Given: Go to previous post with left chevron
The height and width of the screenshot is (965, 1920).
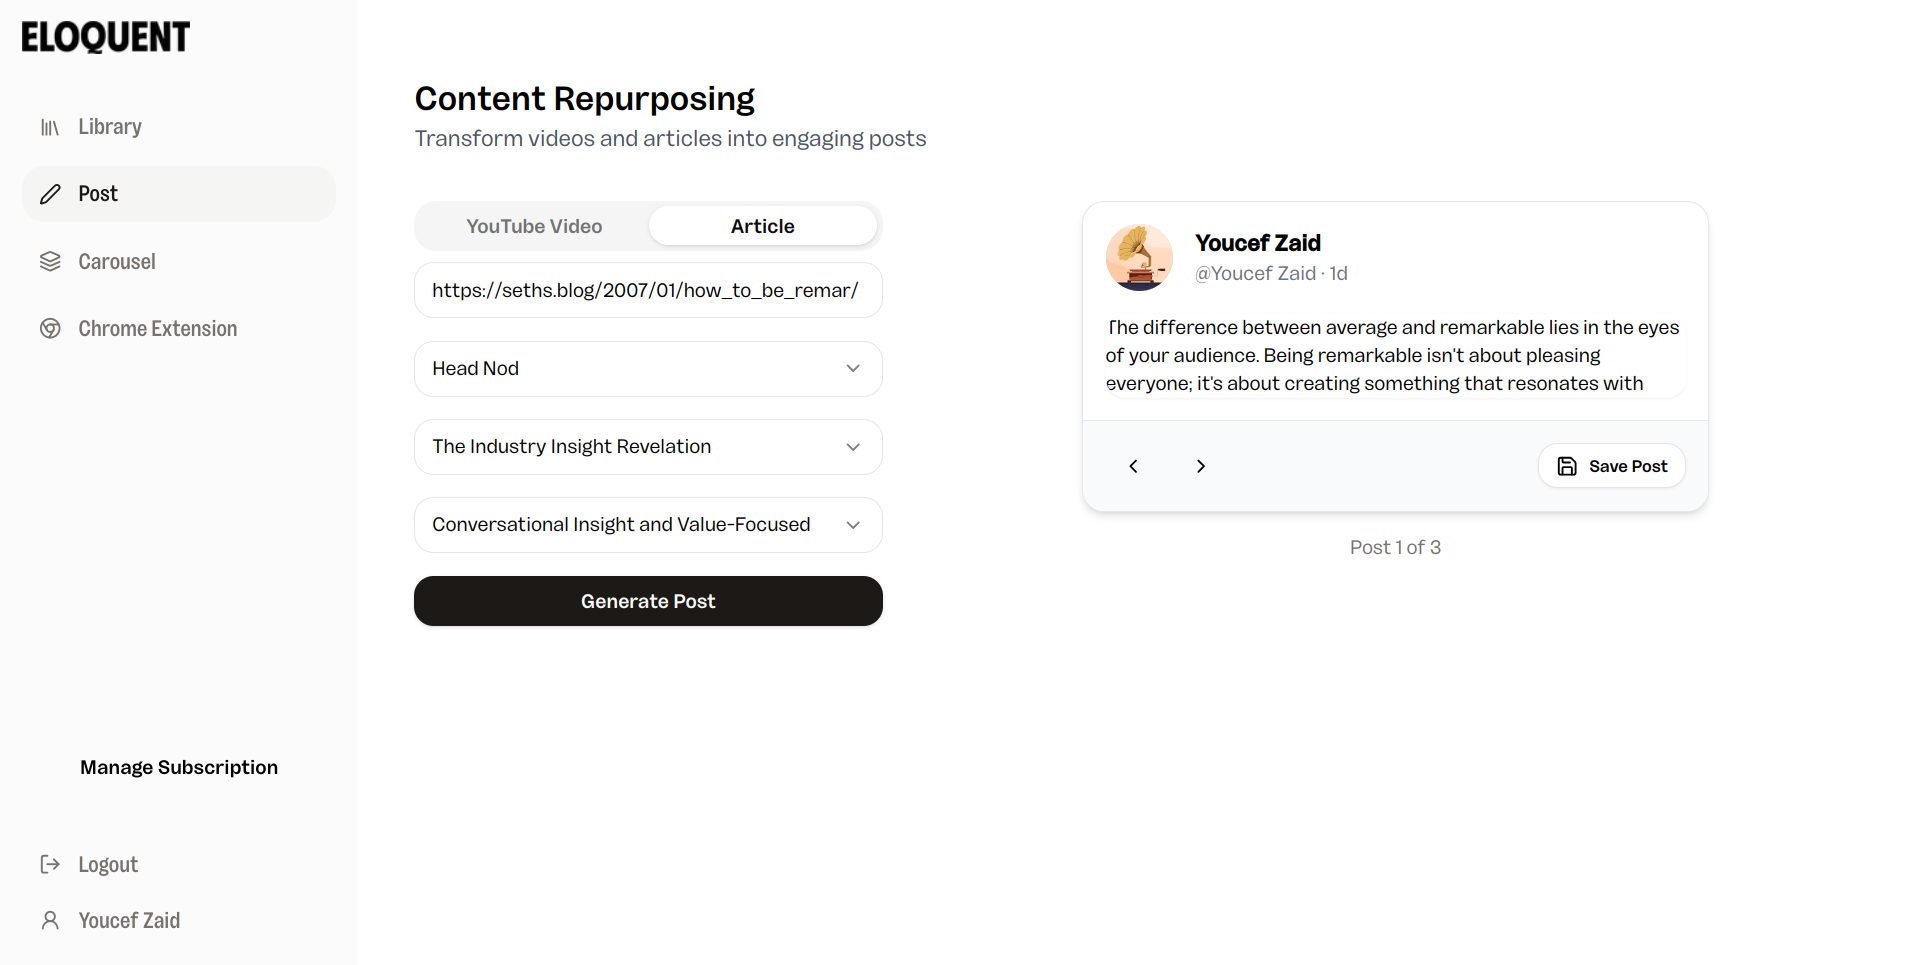Looking at the screenshot, I should coord(1133,466).
